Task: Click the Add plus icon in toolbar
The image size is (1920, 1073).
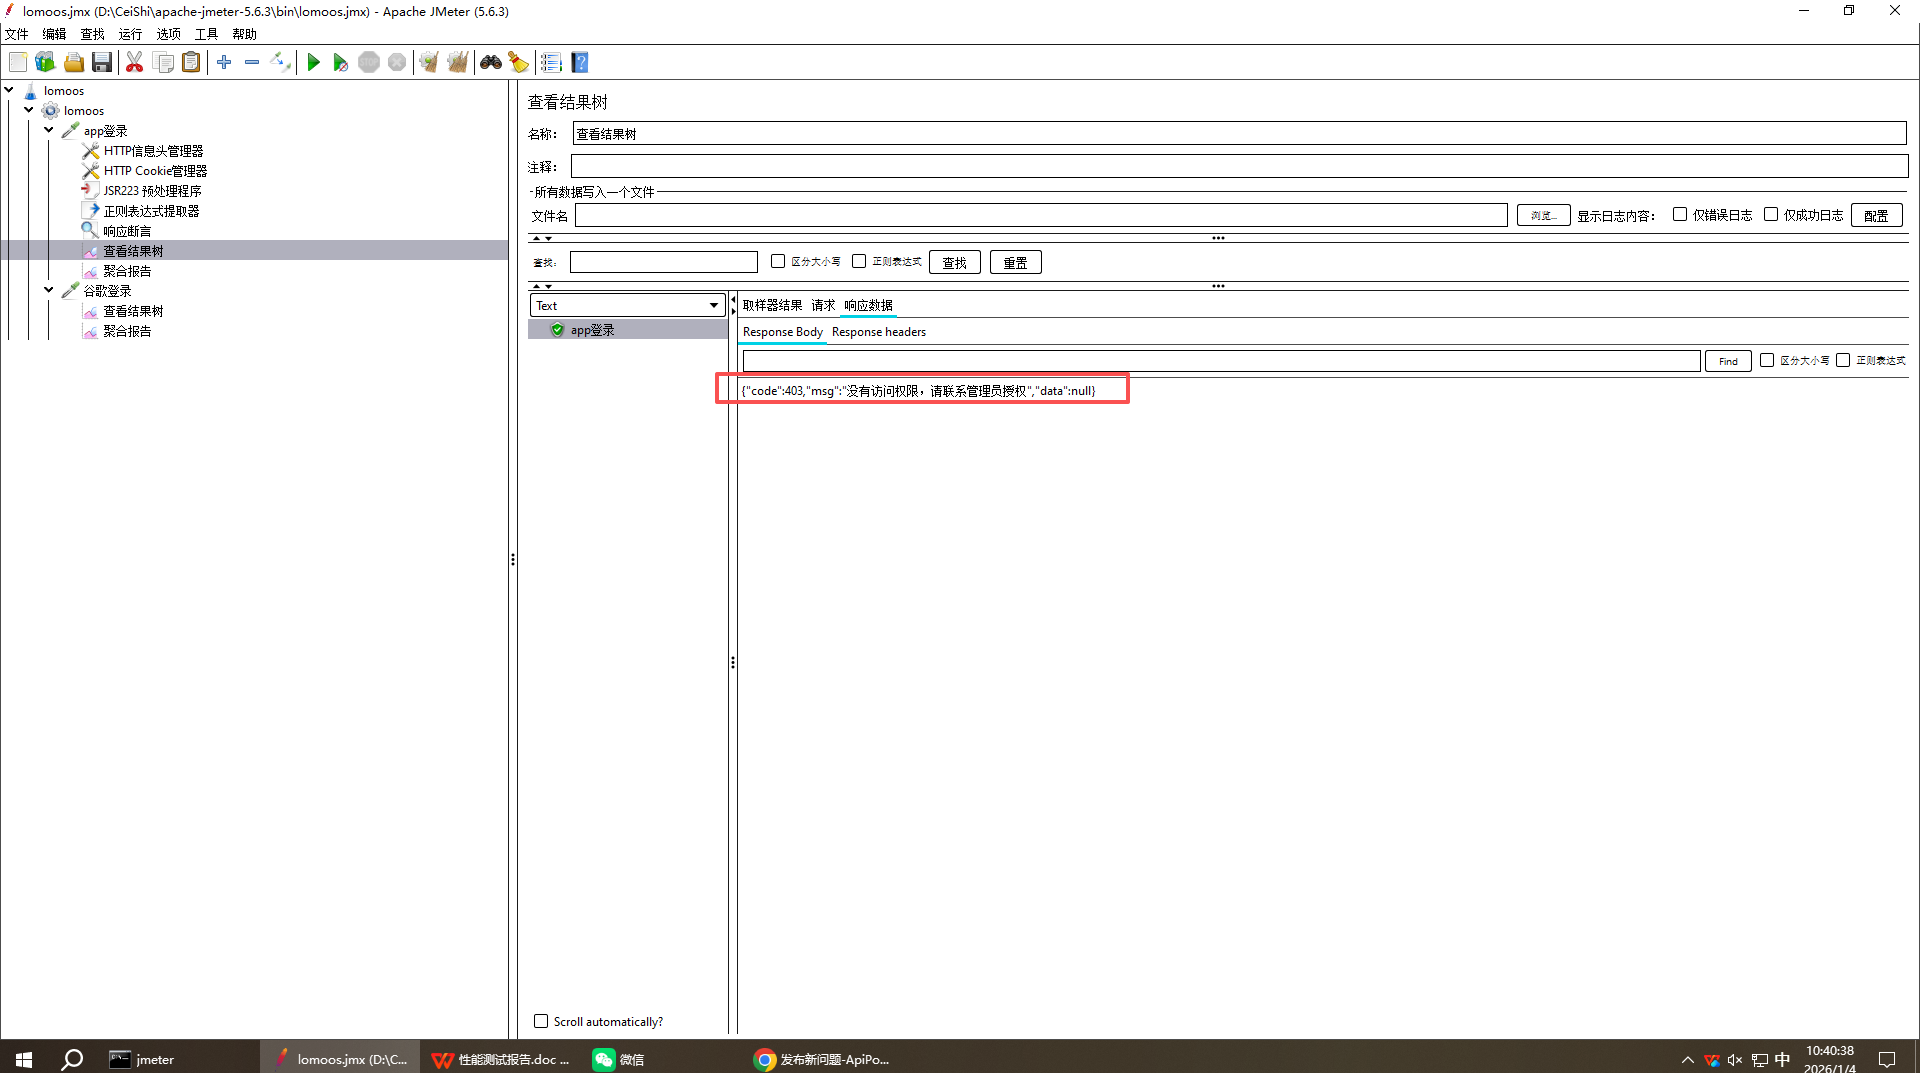Action: coord(224,63)
